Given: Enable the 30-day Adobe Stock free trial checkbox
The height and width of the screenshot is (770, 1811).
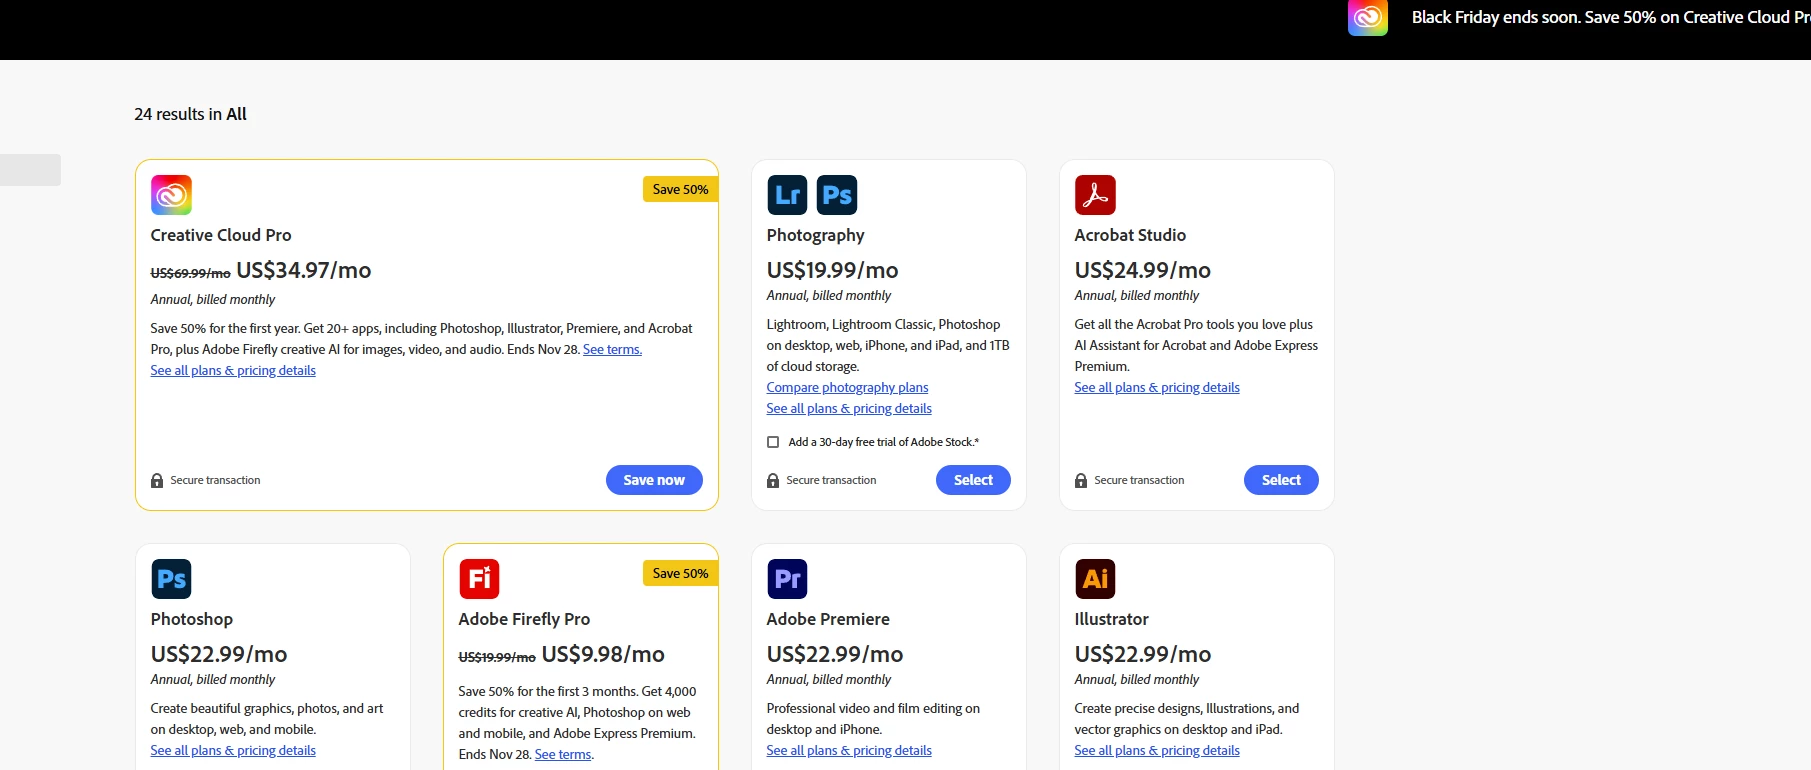Looking at the screenshot, I should tap(773, 442).
